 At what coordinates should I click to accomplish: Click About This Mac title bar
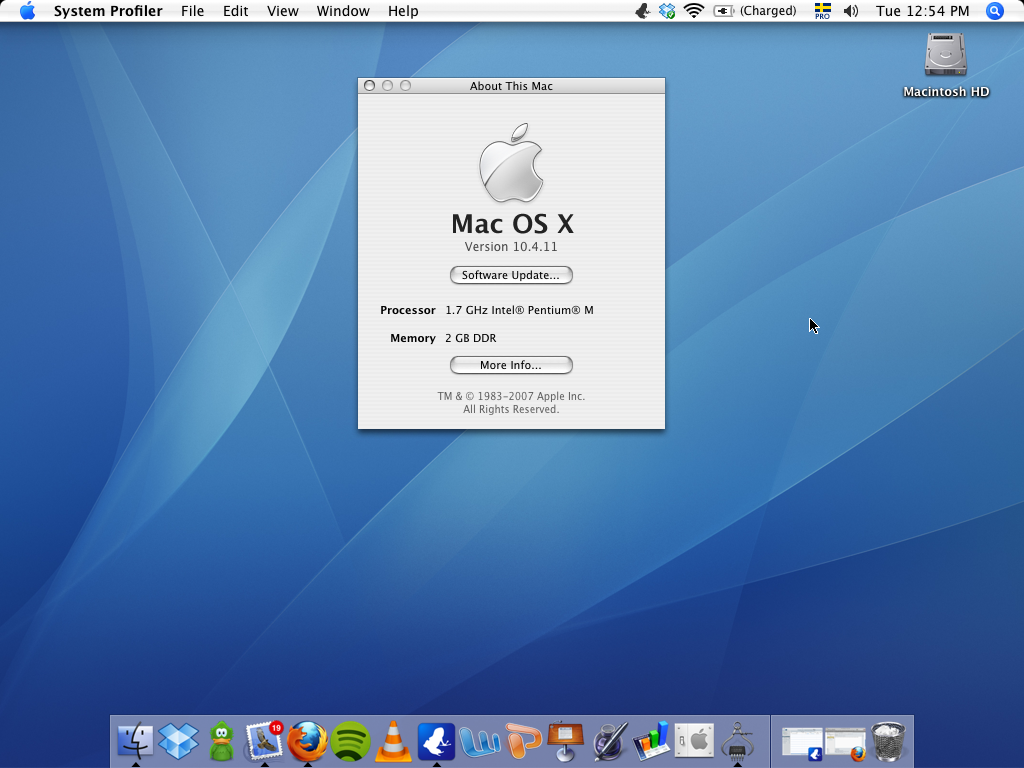click(511, 86)
